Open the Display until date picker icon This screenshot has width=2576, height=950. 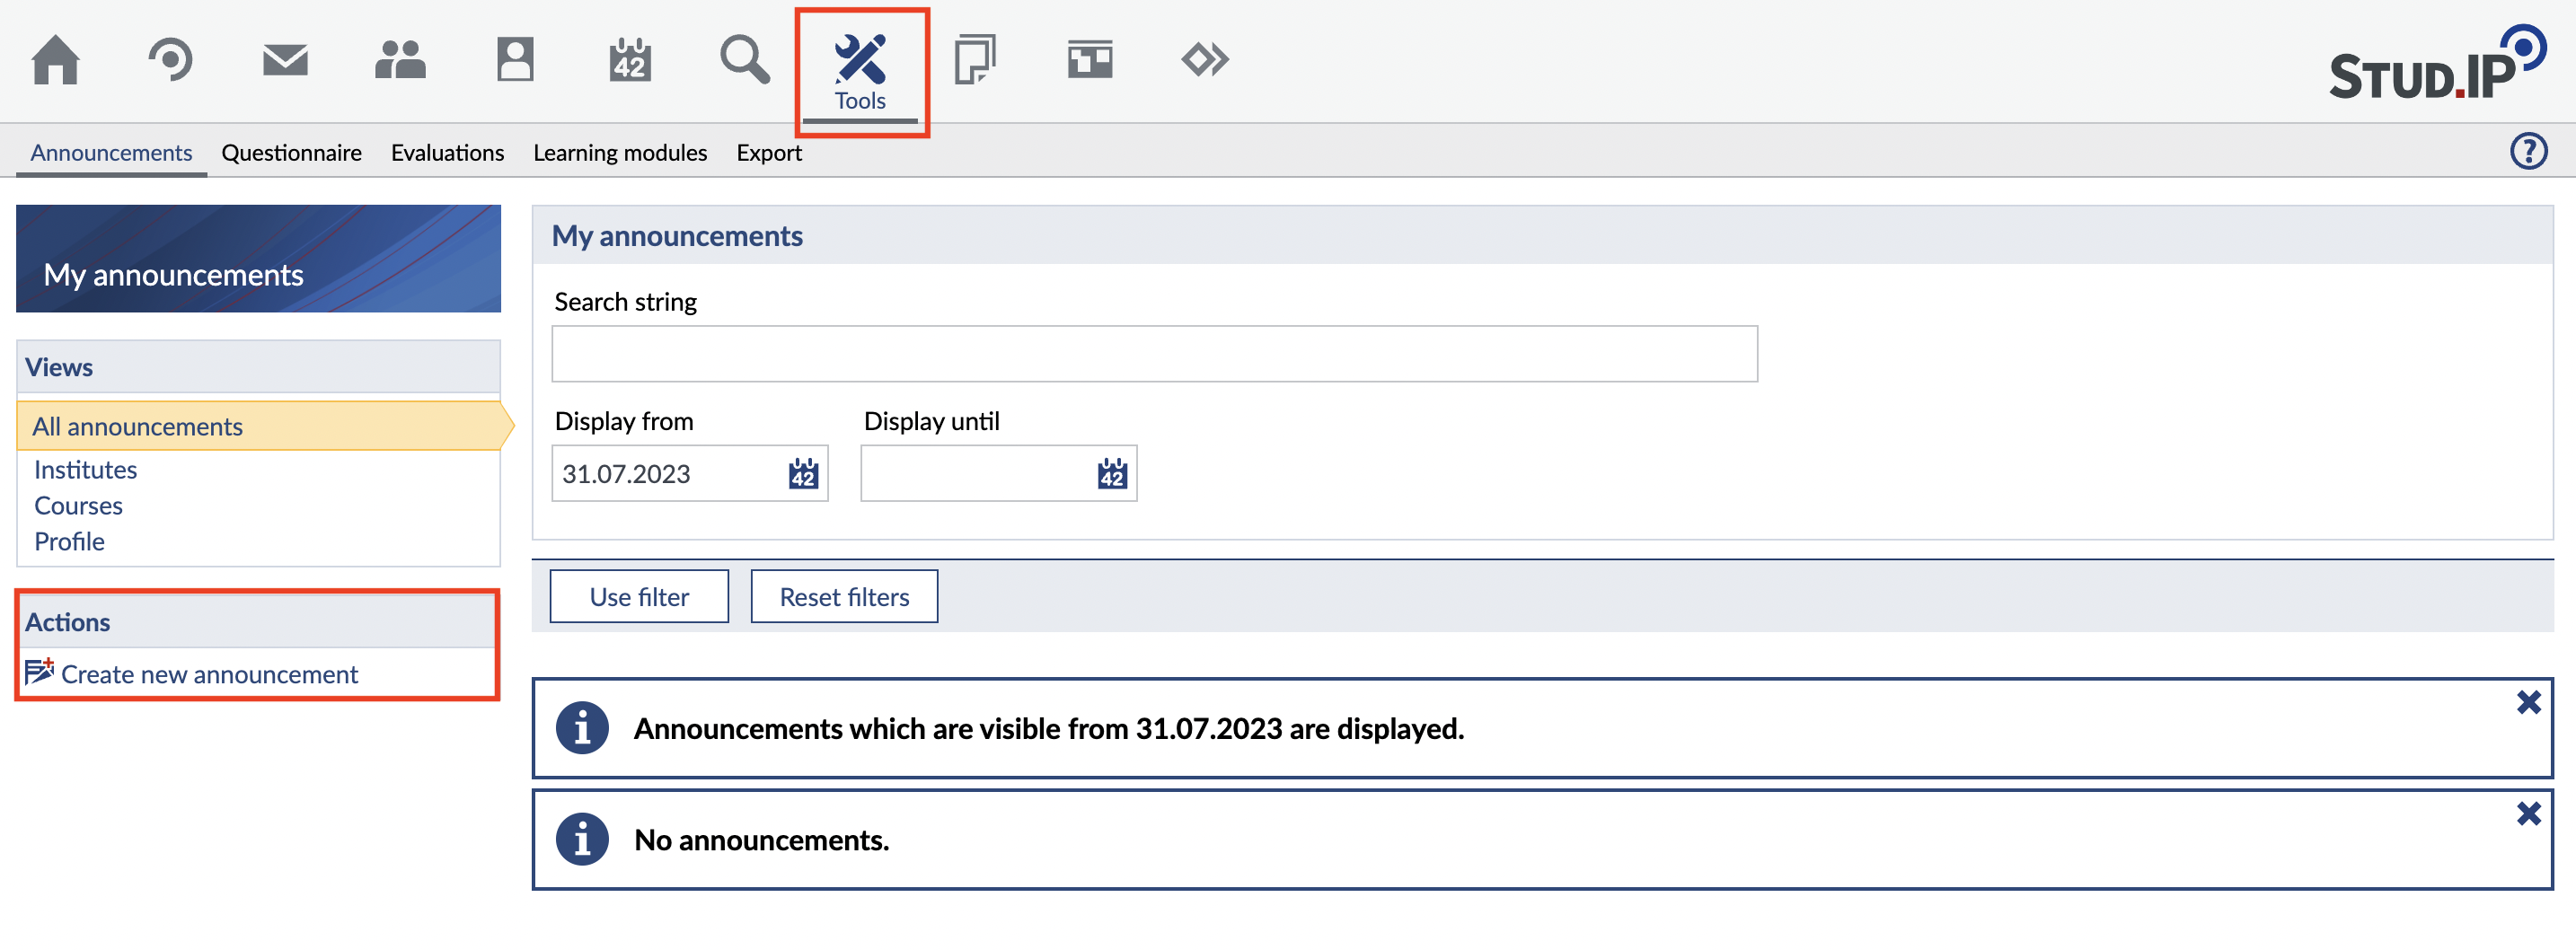1112,474
